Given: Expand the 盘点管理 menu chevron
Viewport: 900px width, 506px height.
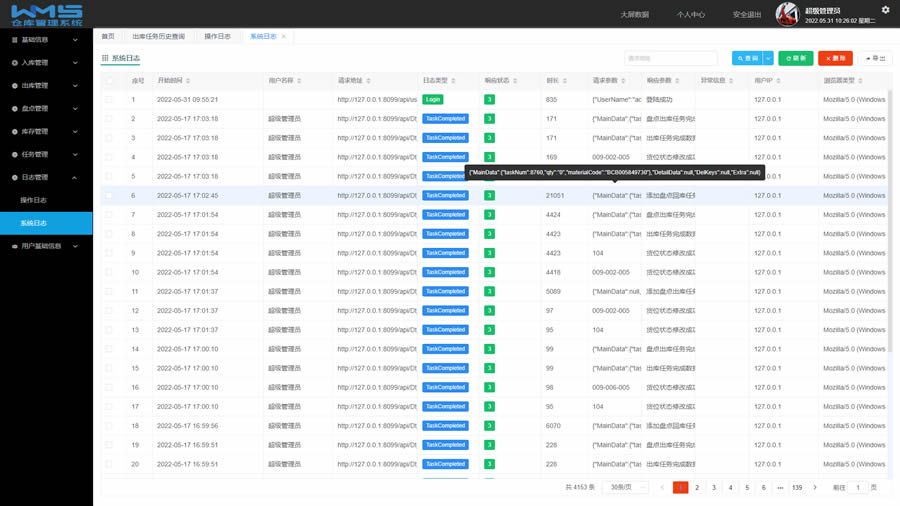Looking at the screenshot, I should [x=75, y=108].
